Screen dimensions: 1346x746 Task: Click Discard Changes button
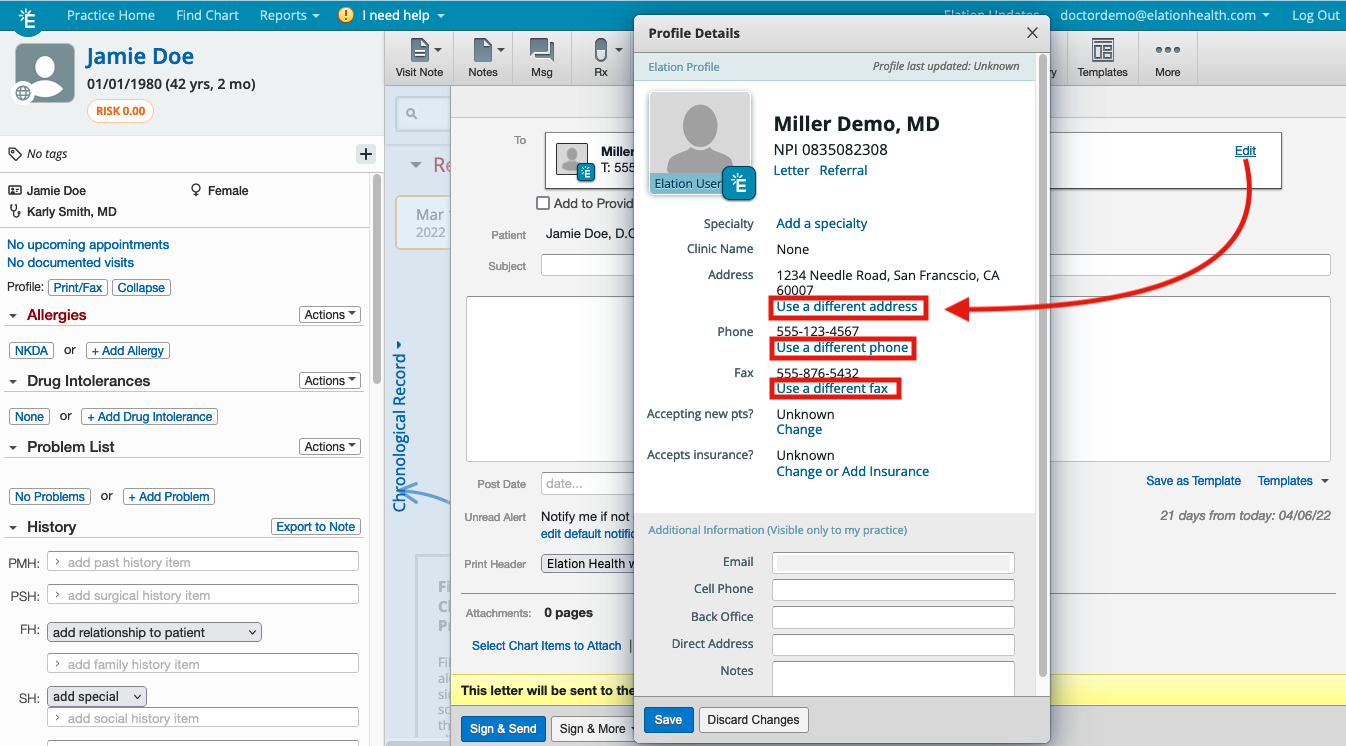(754, 720)
